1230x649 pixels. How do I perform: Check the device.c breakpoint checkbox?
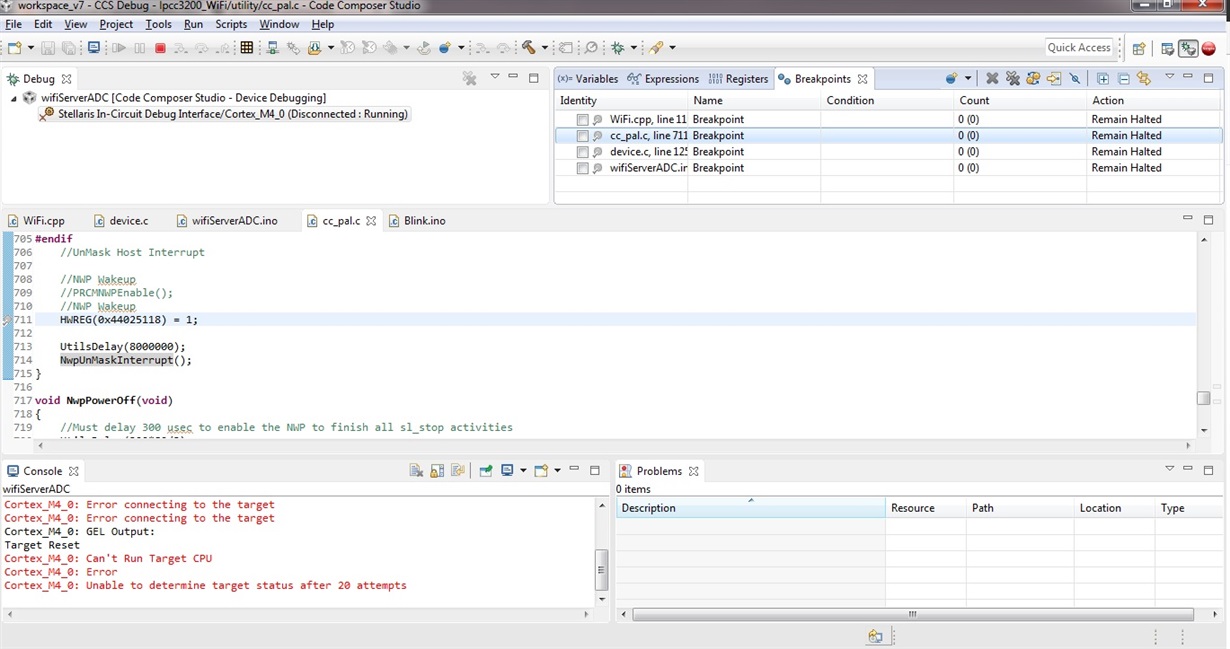click(x=582, y=152)
